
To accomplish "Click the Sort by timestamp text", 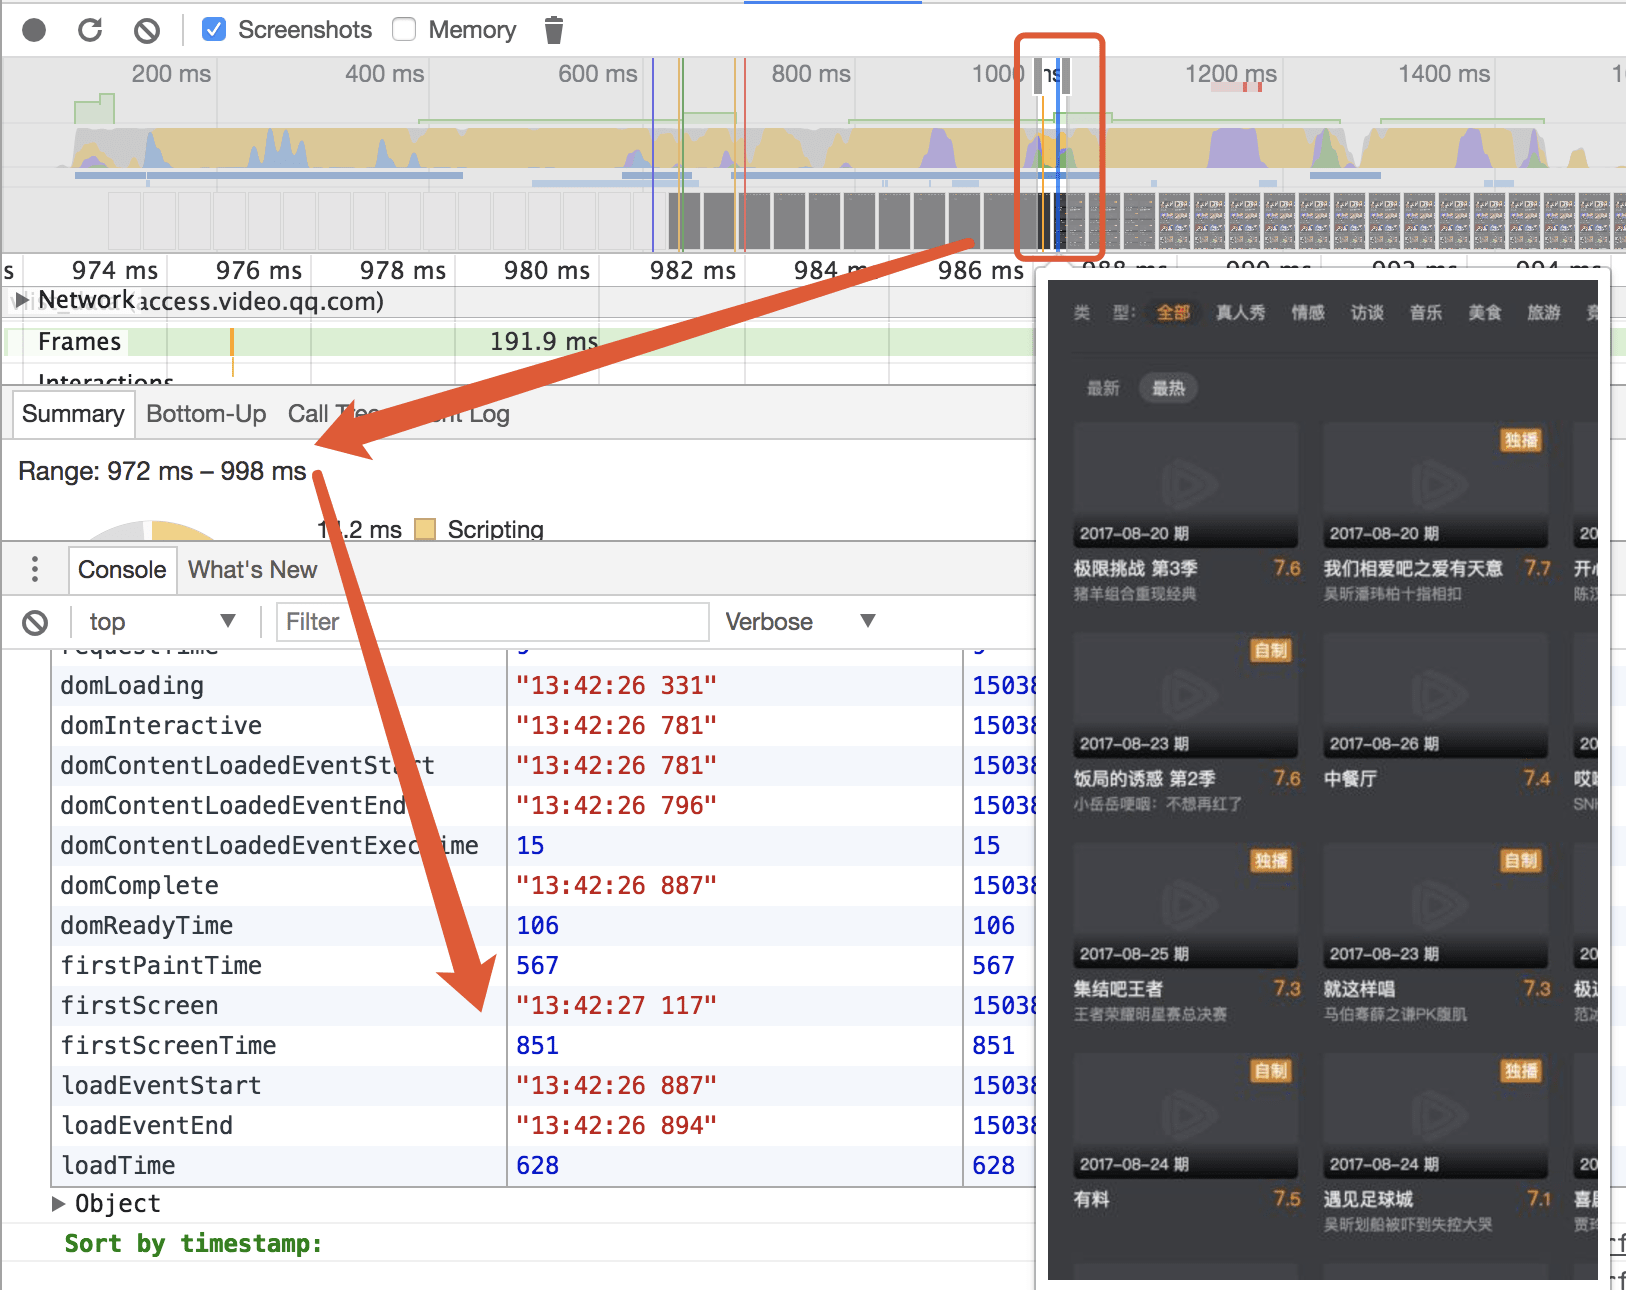I will point(193,1244).
